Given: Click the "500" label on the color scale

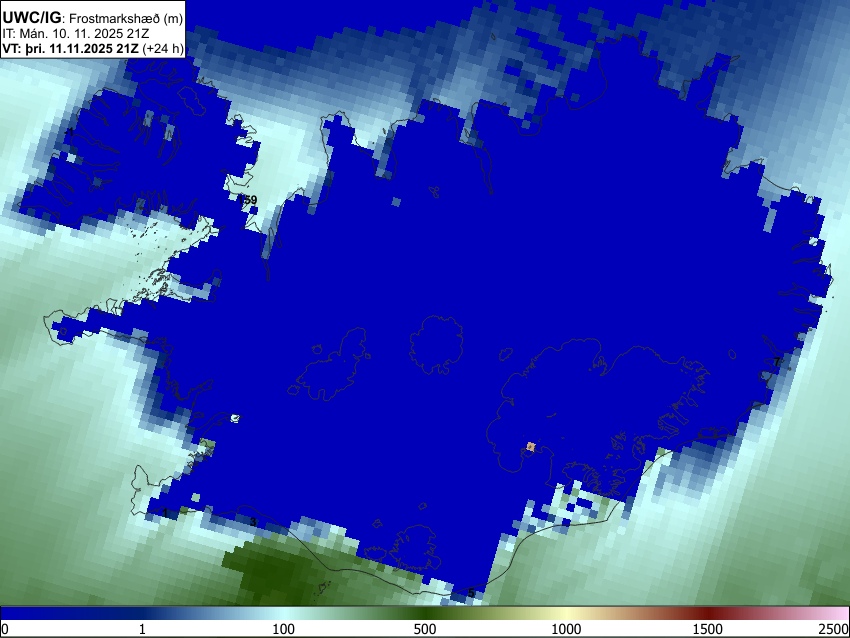Looking at the screenshot, I should (425, 629).
